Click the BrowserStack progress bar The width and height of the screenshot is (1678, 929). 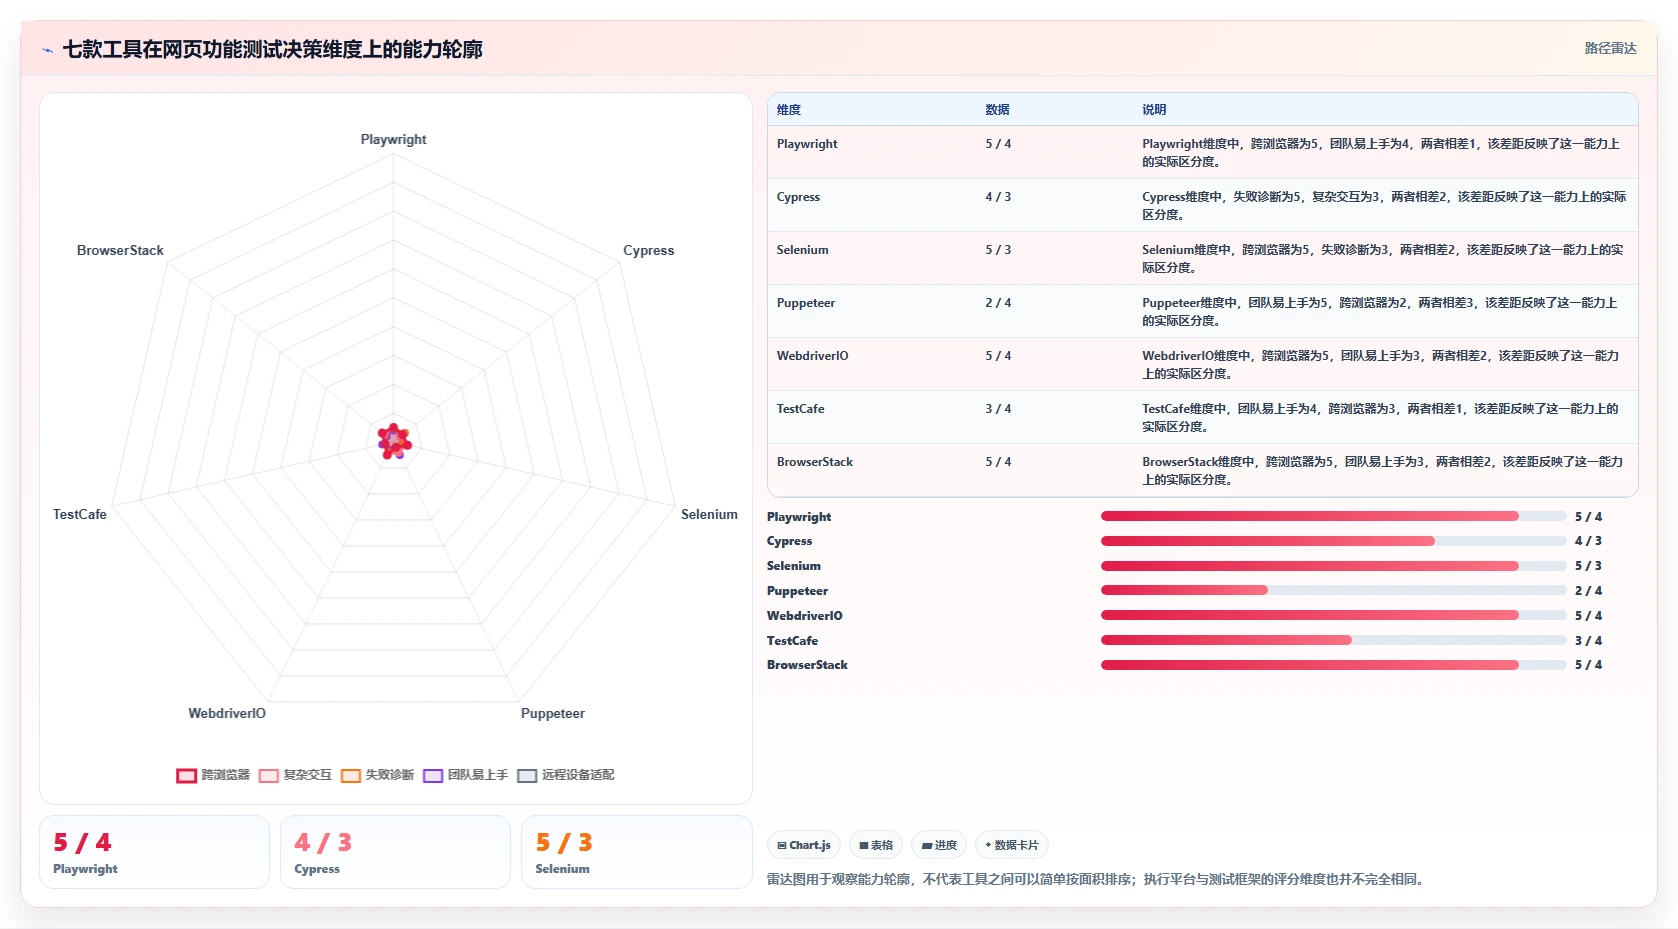point(1333,665)
